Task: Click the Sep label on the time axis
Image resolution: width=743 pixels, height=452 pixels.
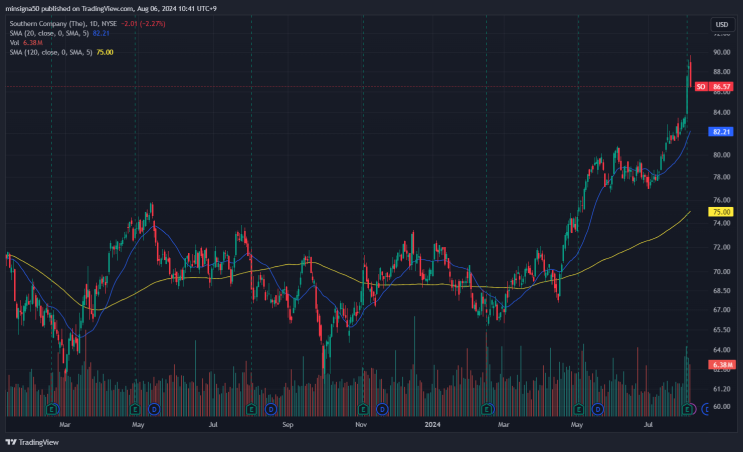Action: (288, 425)
